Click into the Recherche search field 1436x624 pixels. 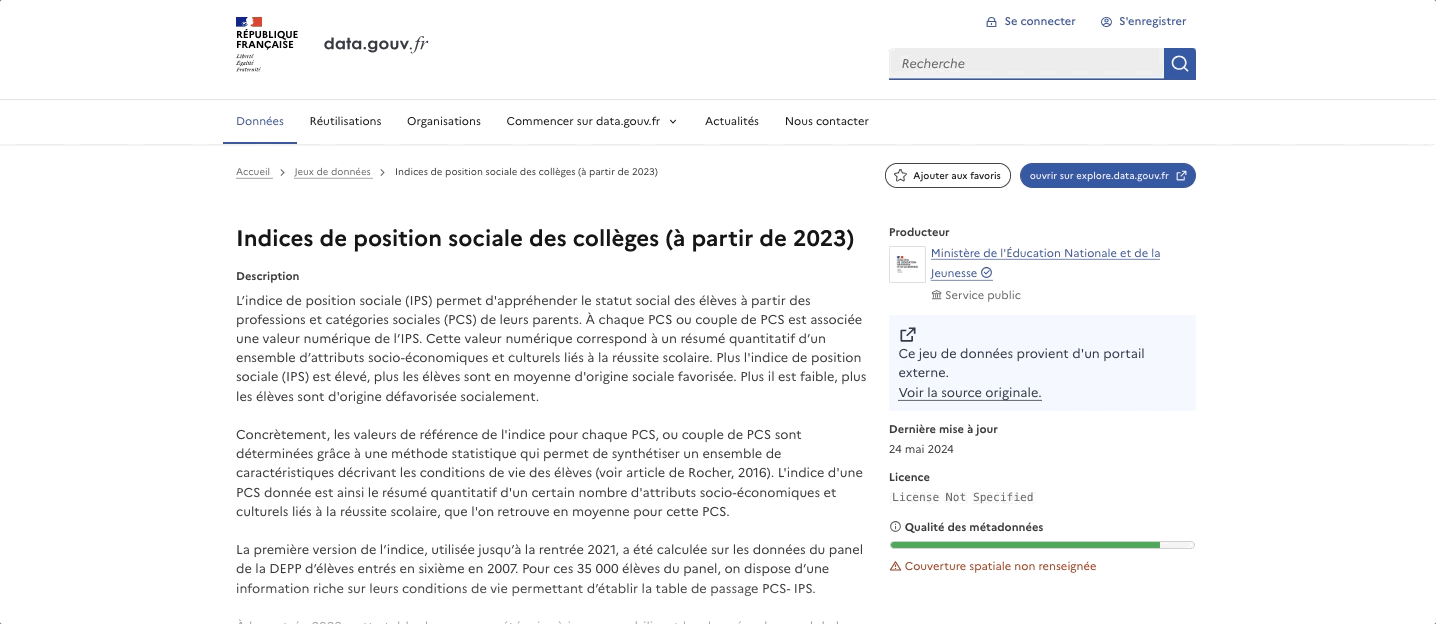(x=1025, y=64)
